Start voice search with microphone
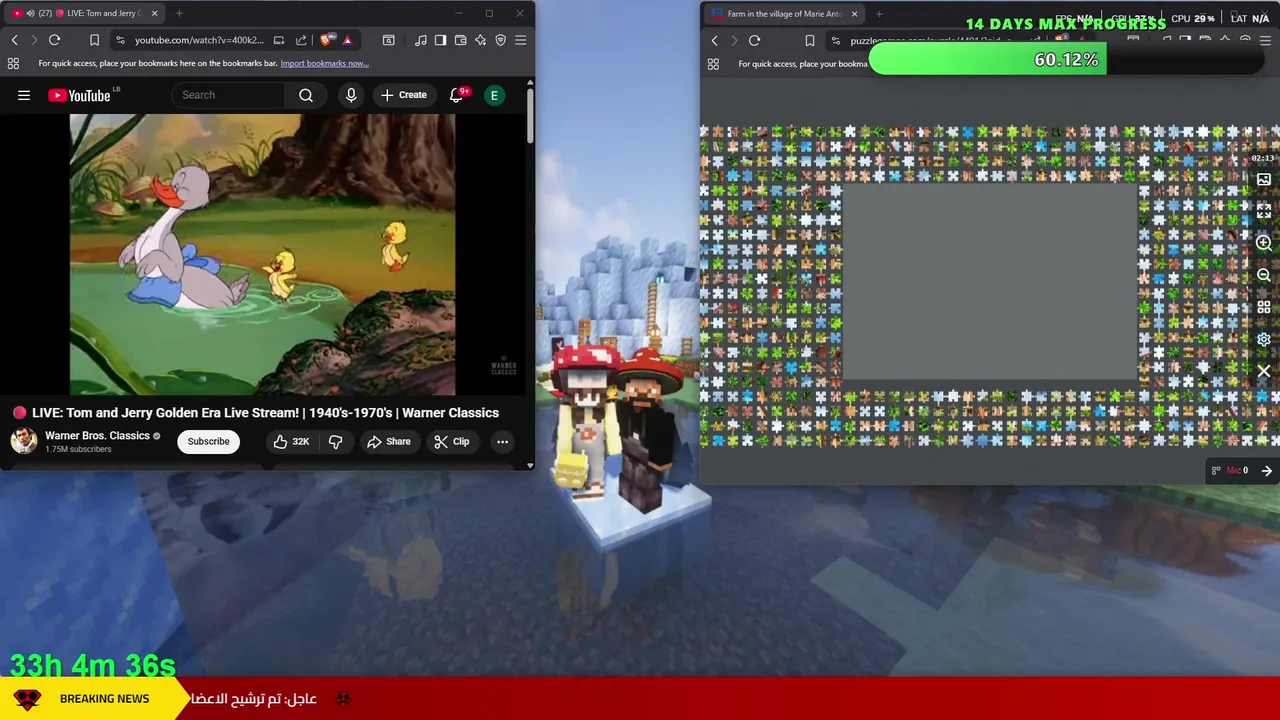Image resolution: width=1280 pixels, height=720 pixels. point(351,95)
